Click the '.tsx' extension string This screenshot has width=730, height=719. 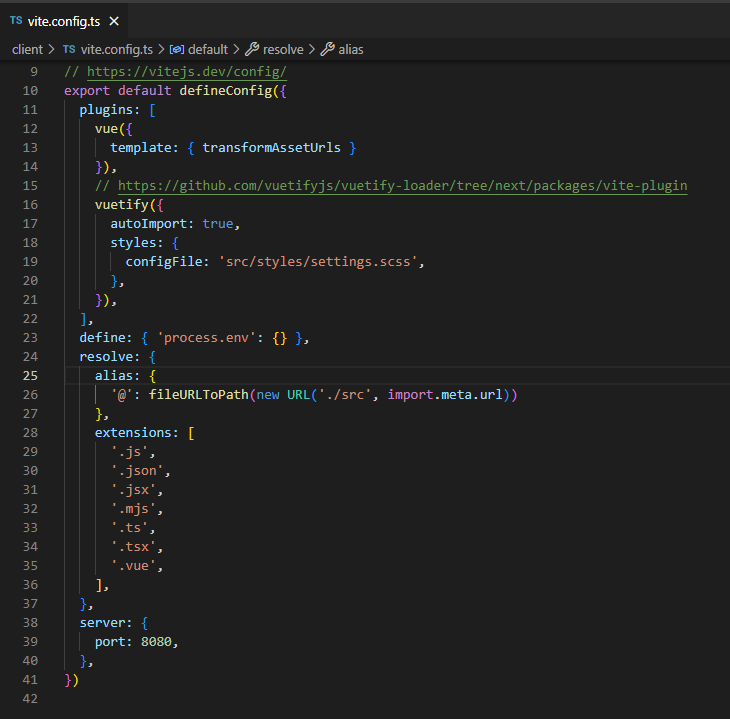click(x=133, y=547)
